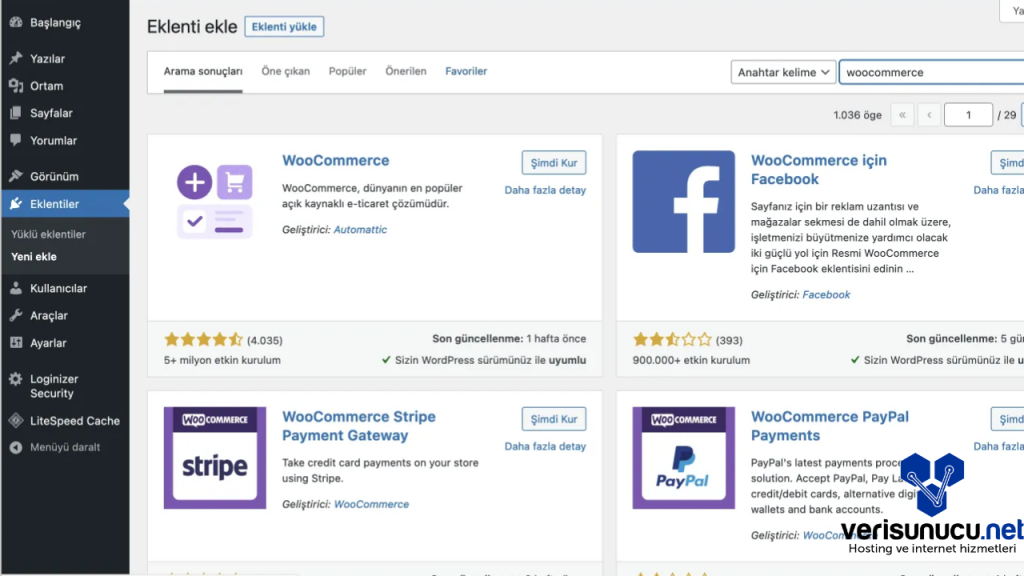Screen dimensions: 1024x576
Task: Click the Kullanıcılar user icon
Action: [16, 288]
